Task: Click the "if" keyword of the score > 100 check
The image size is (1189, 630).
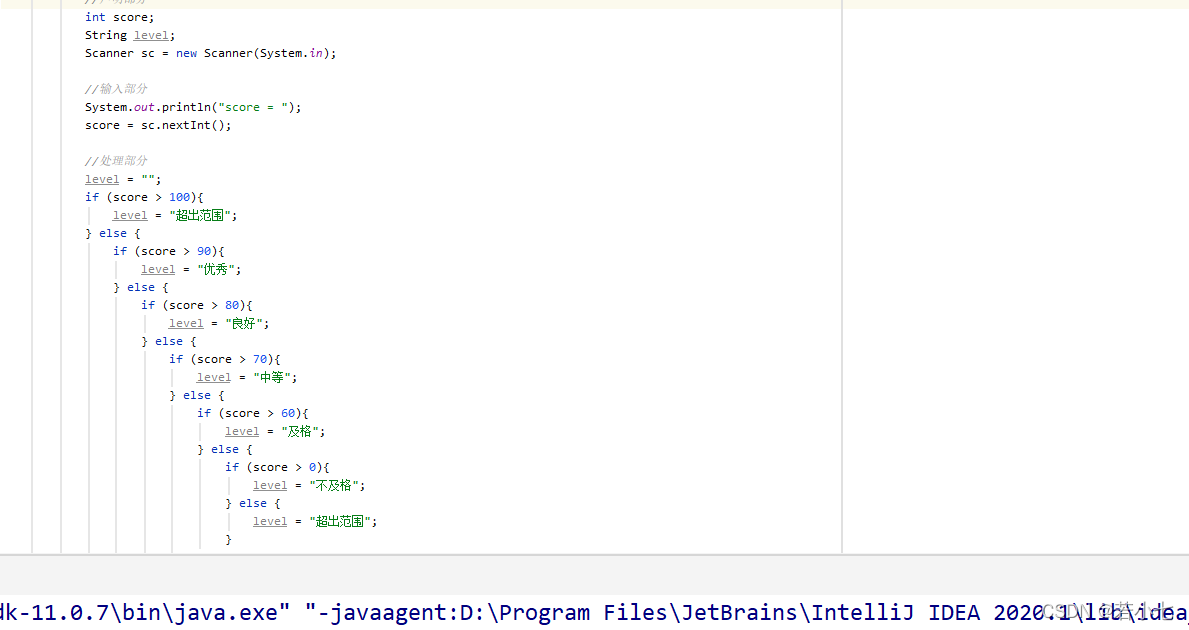Action: [x=92, y=197]
